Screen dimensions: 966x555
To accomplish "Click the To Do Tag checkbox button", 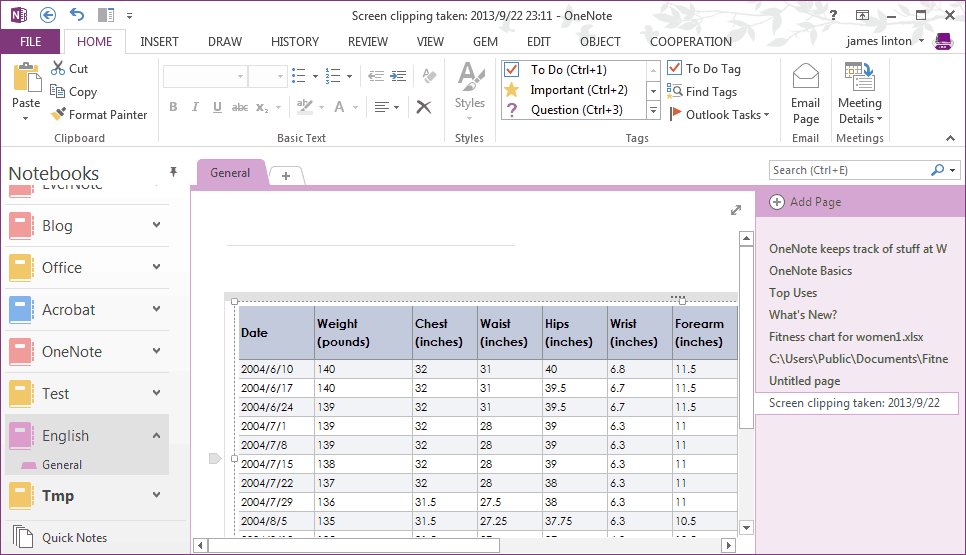I will [x=704, y=68].
